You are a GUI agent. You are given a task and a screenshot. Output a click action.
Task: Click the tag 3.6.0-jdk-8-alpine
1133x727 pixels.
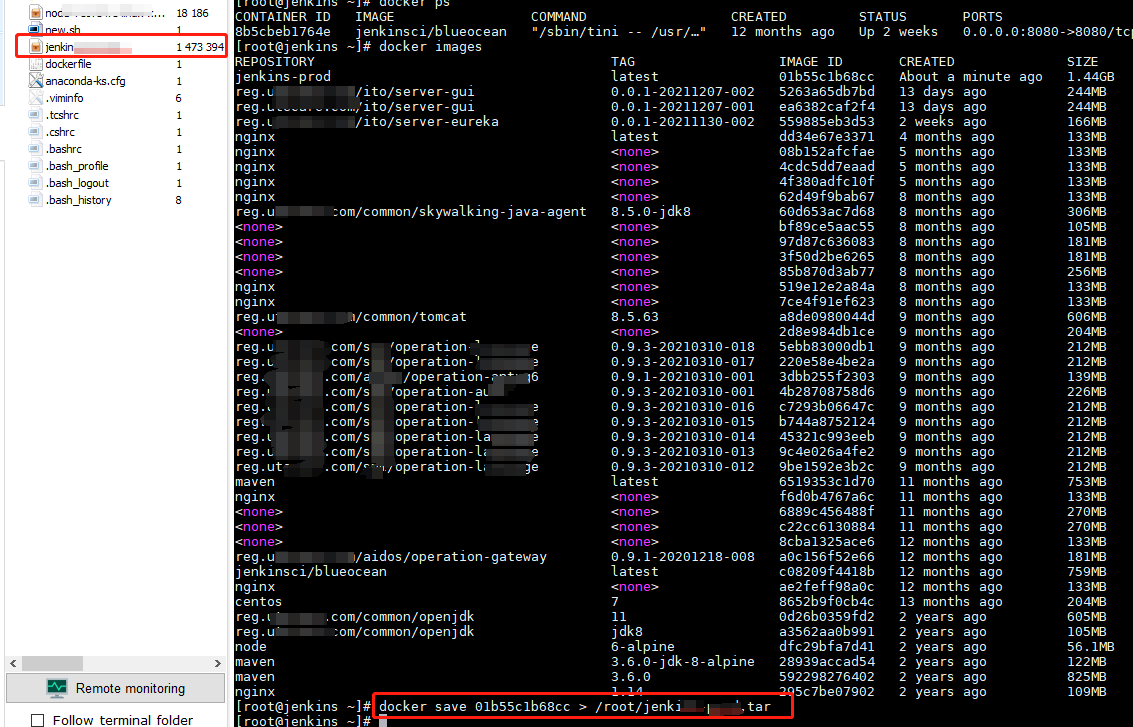coord(682,662)
